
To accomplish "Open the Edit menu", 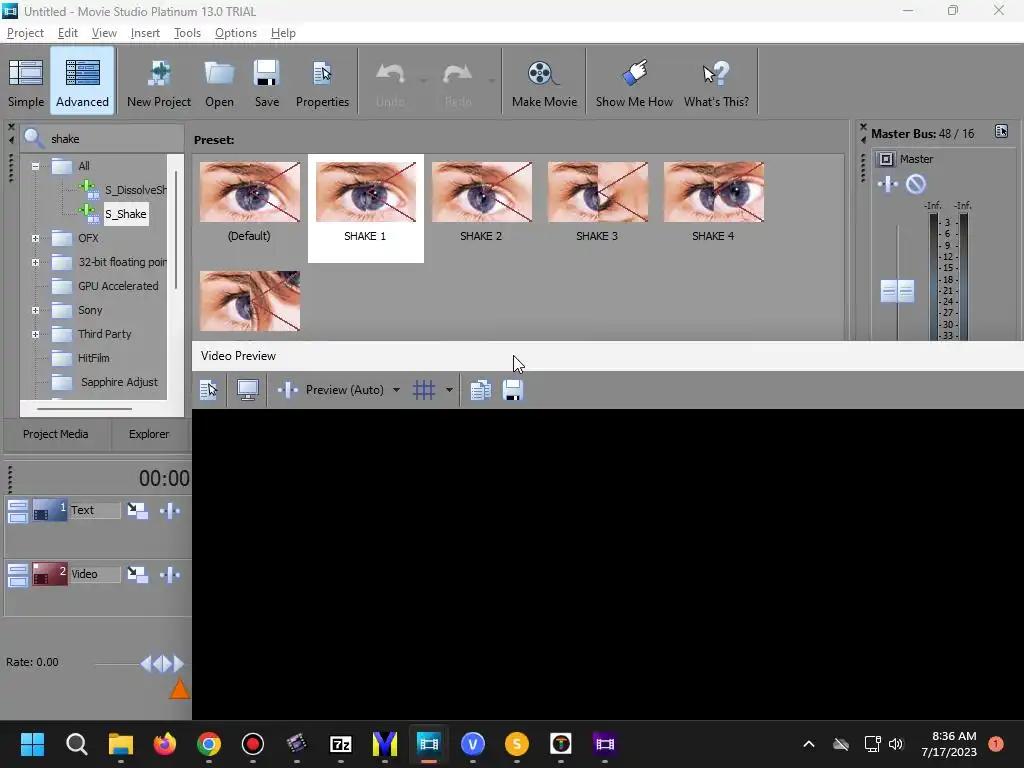I will (67, 33).
